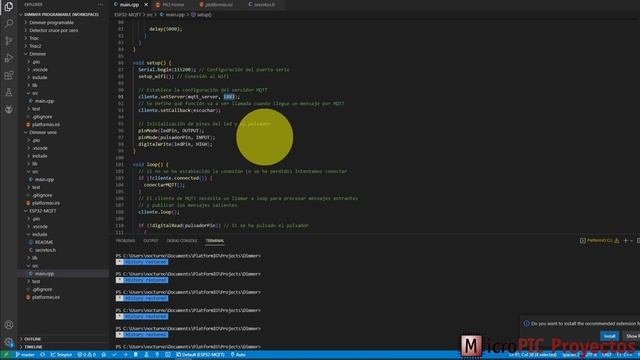Viewport: 640px width, 360px height.
Task: Add a new terminal with plus icon
Action: coord(625,240)
